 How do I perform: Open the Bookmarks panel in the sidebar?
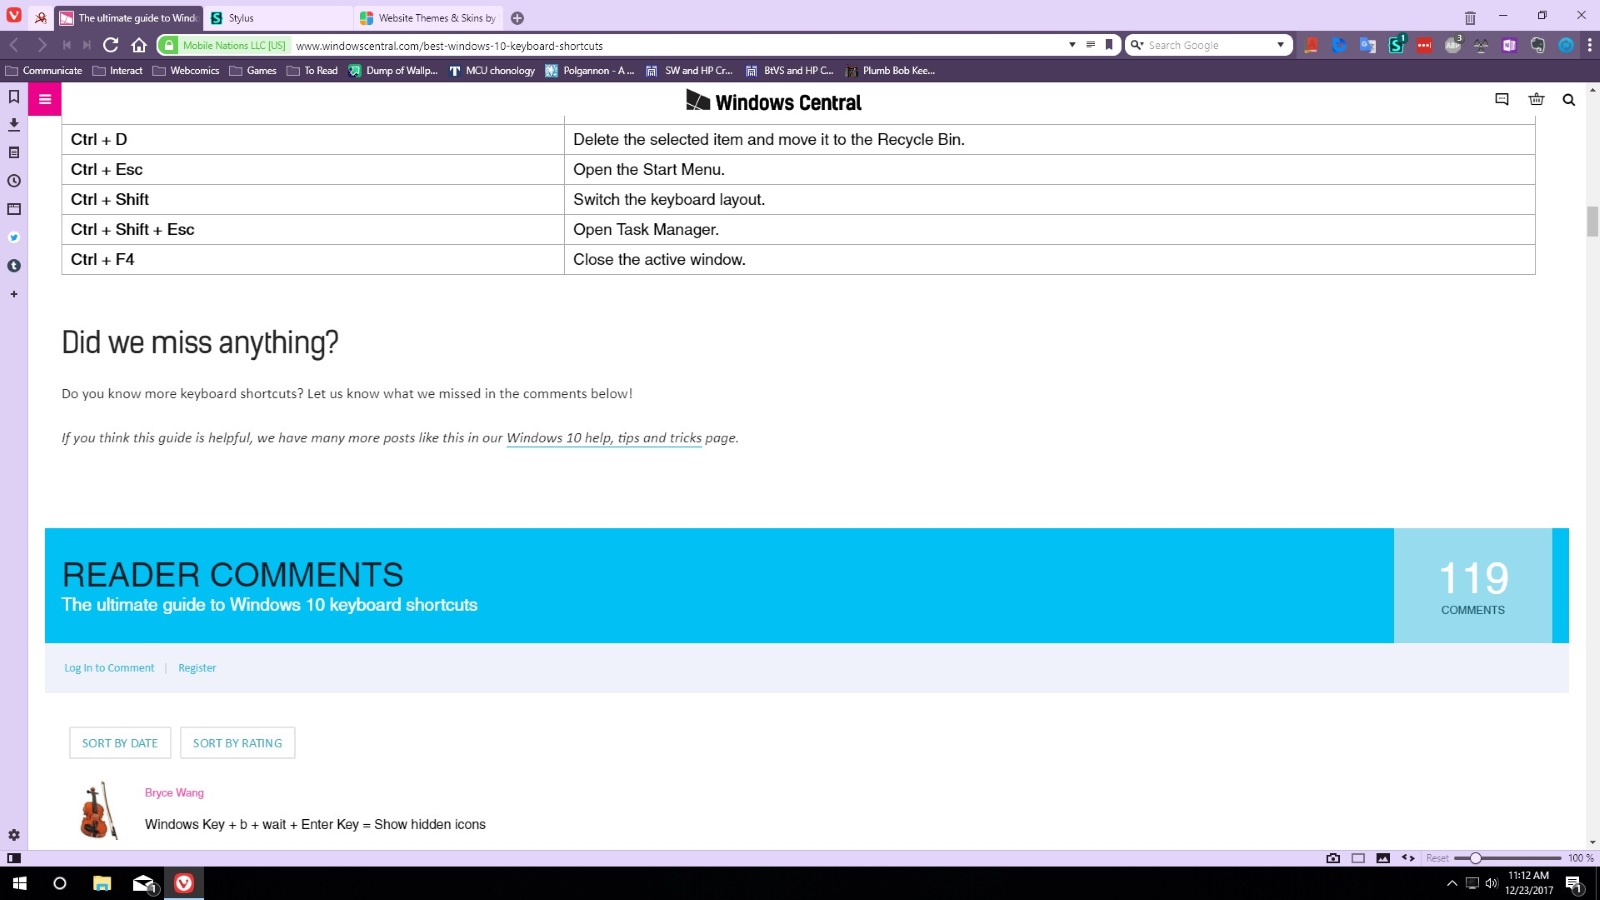pyautogui.click(x=14, y=97)
